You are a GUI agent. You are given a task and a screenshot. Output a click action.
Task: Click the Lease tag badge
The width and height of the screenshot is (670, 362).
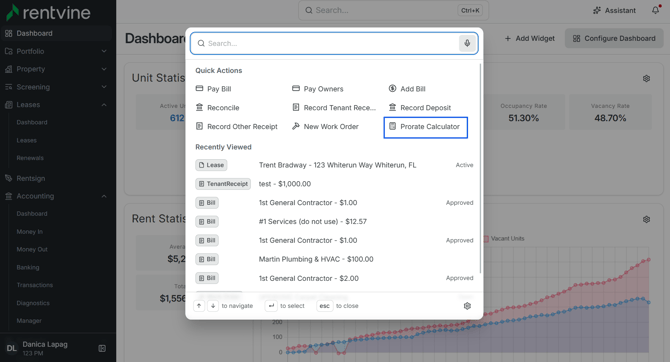coord(211,165)
